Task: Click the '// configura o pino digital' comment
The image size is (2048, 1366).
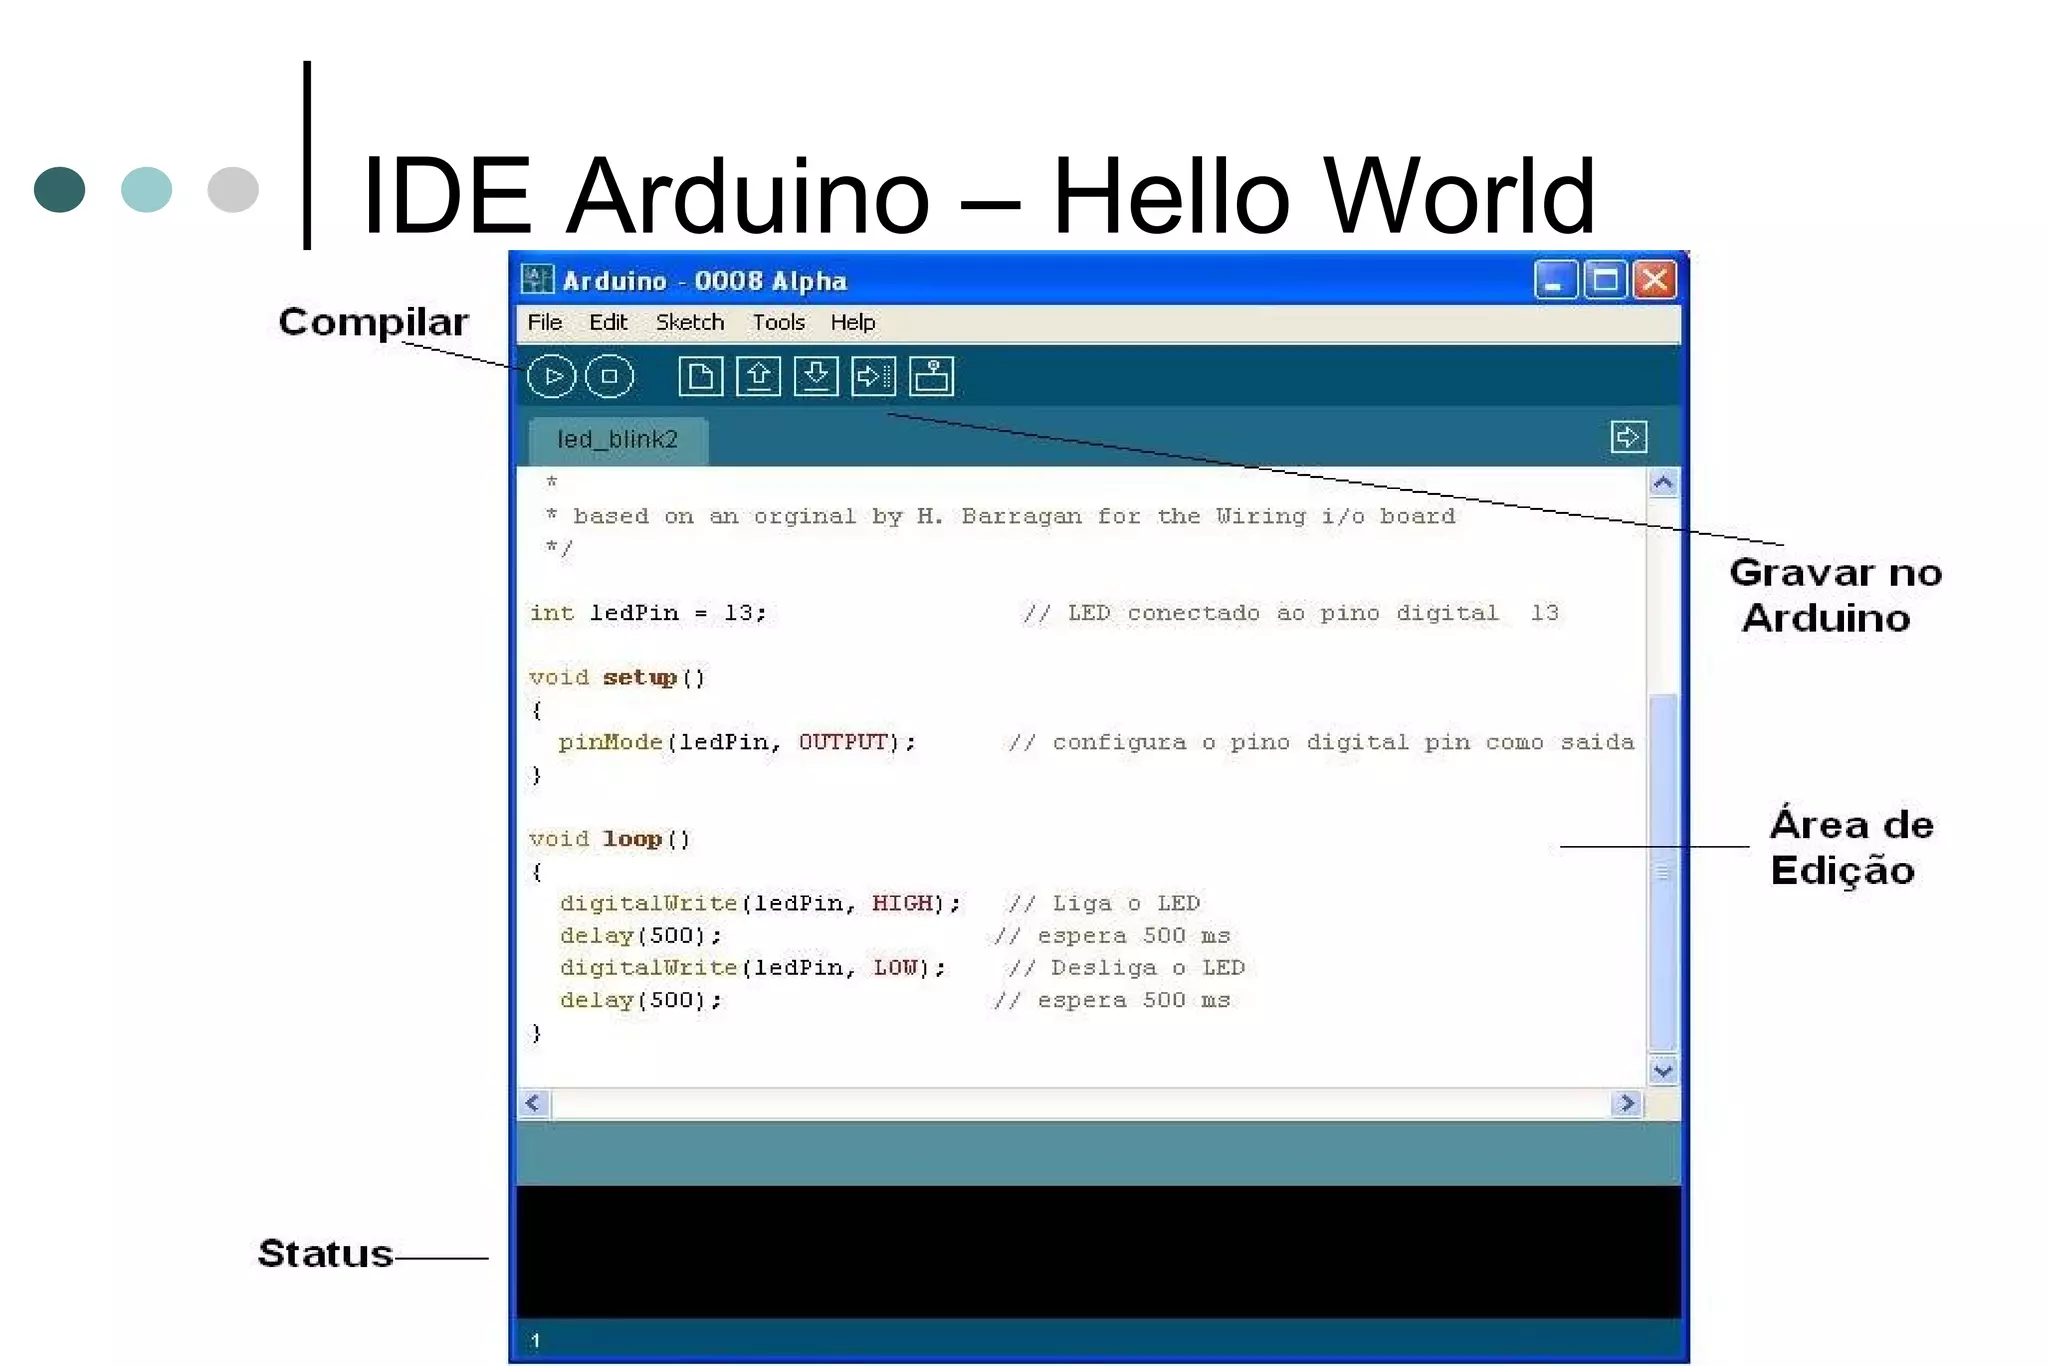Action: (1321, 742)
